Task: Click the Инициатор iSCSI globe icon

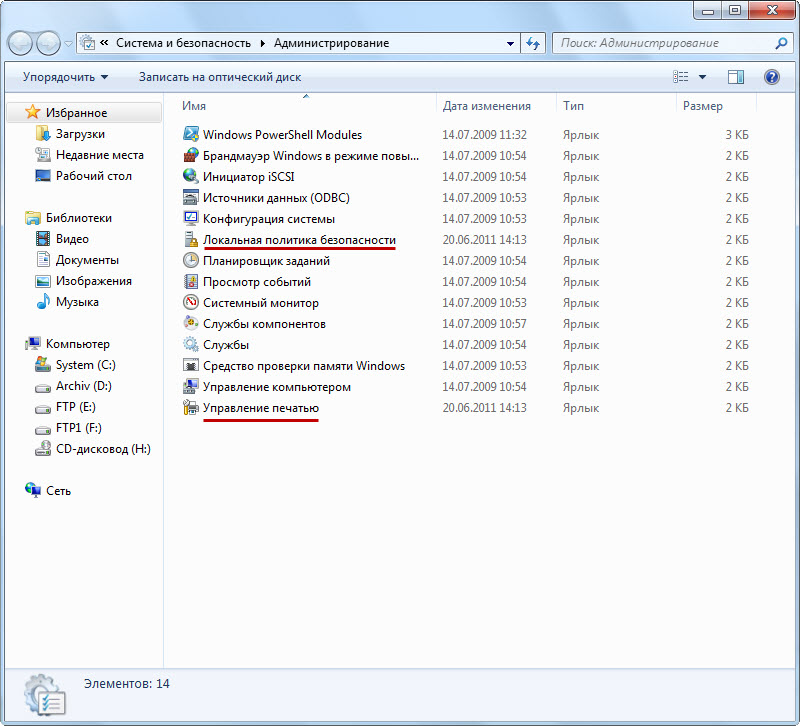Action: point(191,176)
